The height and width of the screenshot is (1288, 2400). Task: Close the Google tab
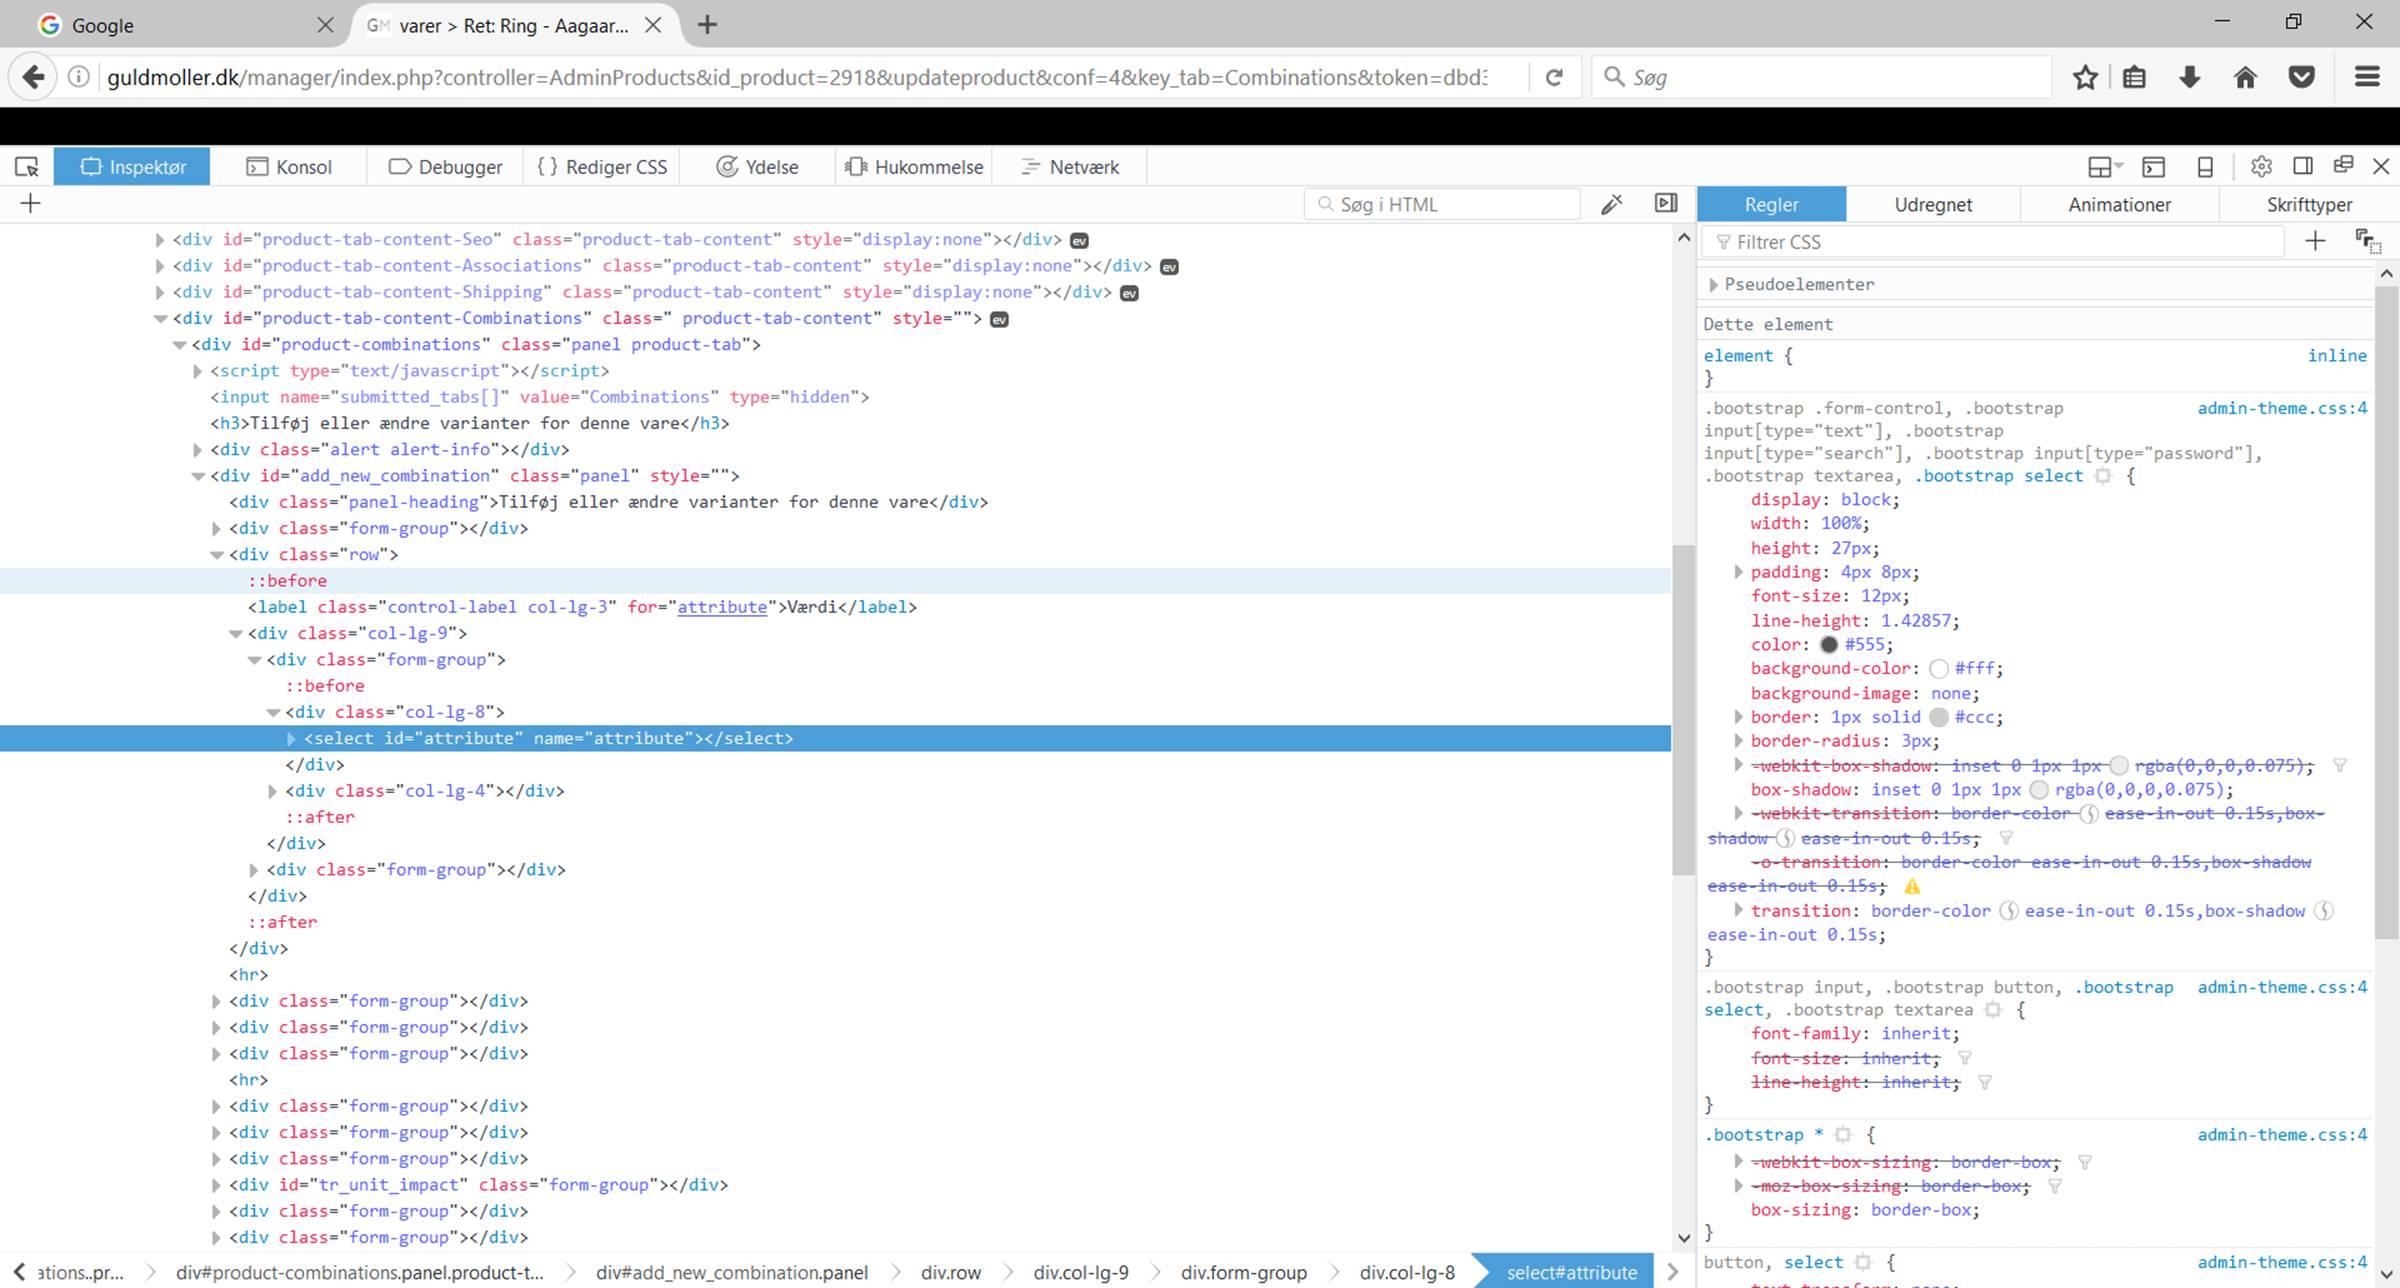[325, 25]
